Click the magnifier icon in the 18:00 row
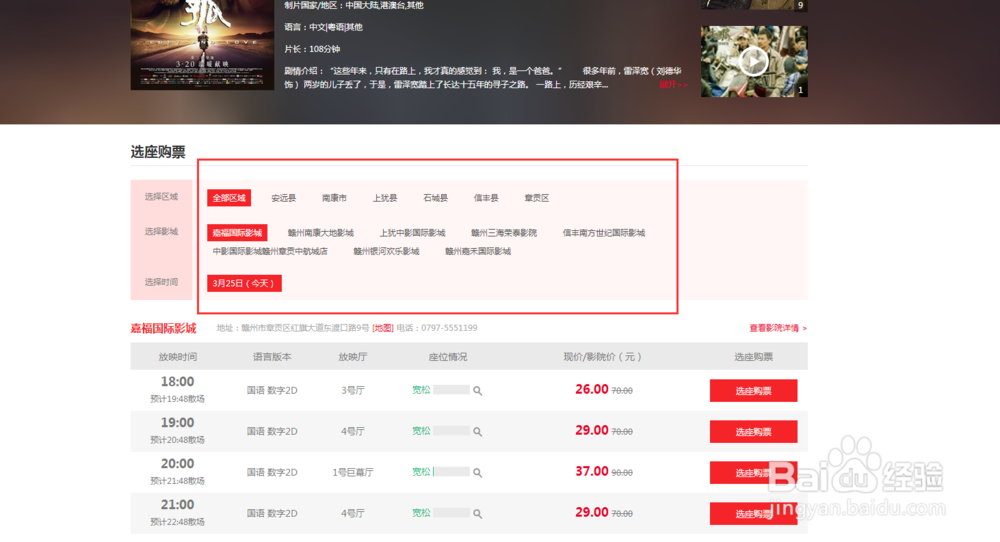The width and height of the screenshot is (1000, 542). coord(478,391)
